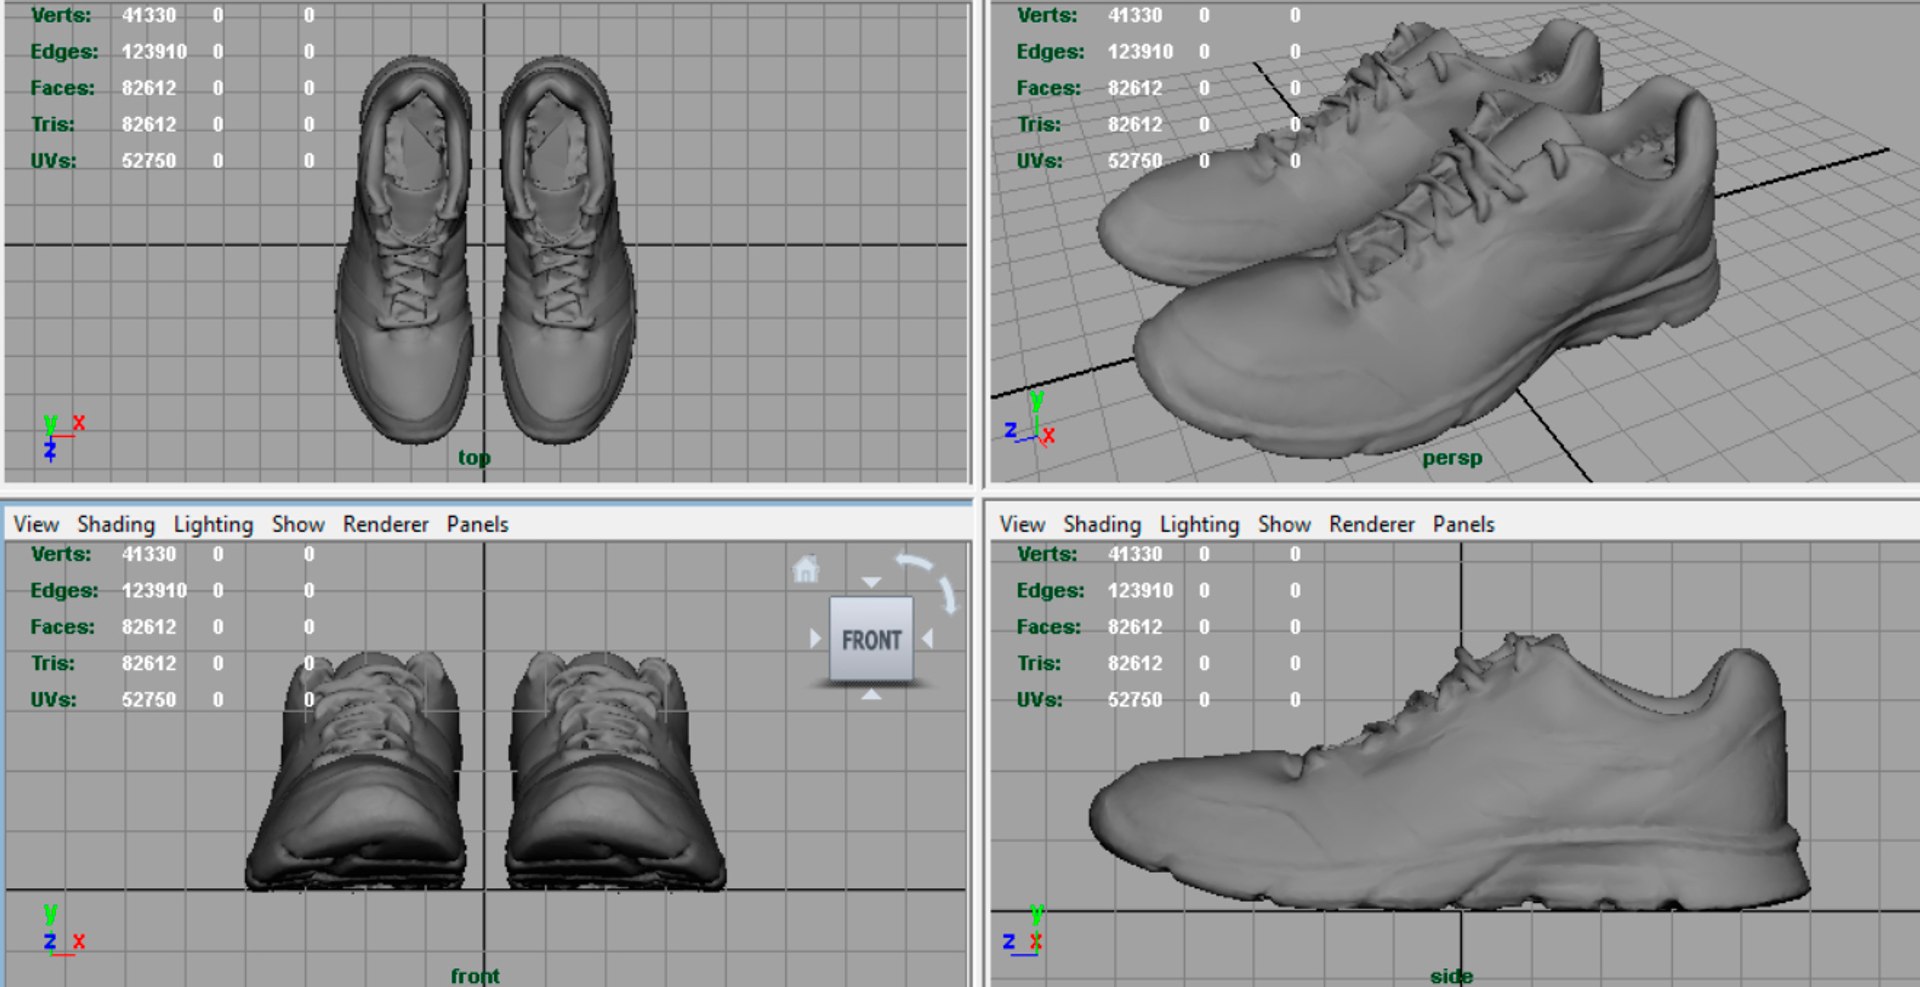Select the right shoe in the top viewport
This screenshot has height=987, width=1920.
pos(565,250)
